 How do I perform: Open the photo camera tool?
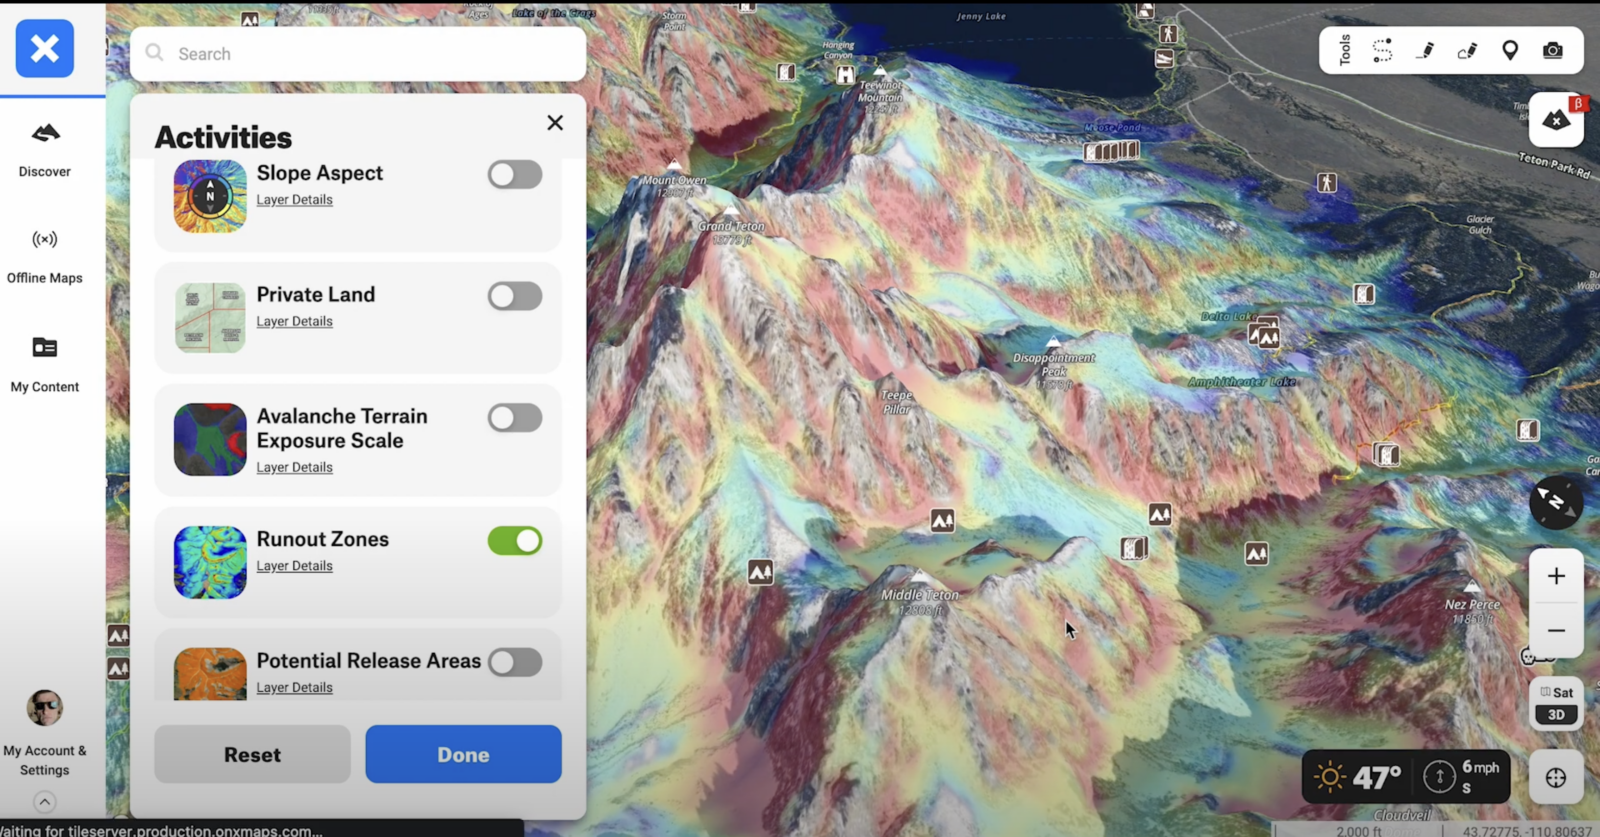click(1552, 51)
